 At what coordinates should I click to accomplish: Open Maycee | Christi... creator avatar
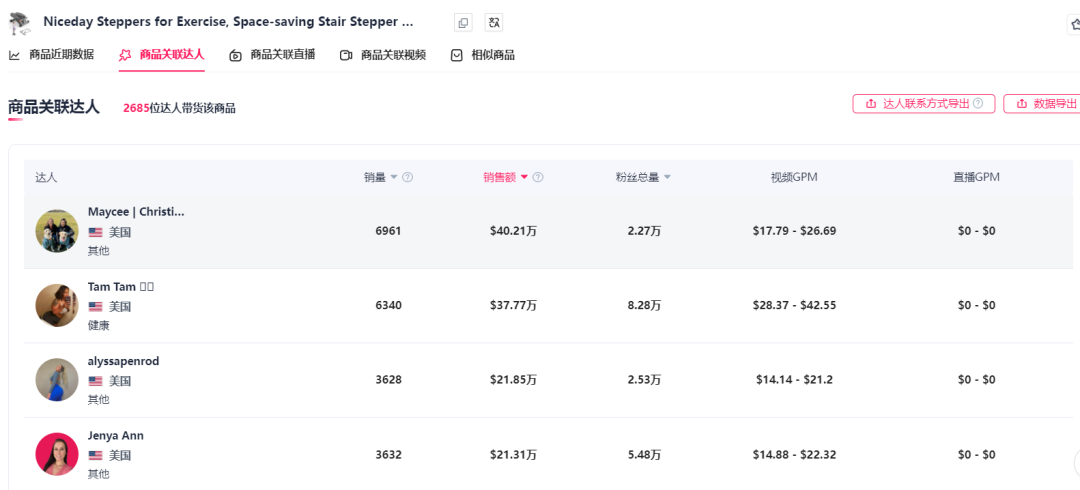point(57,231)
